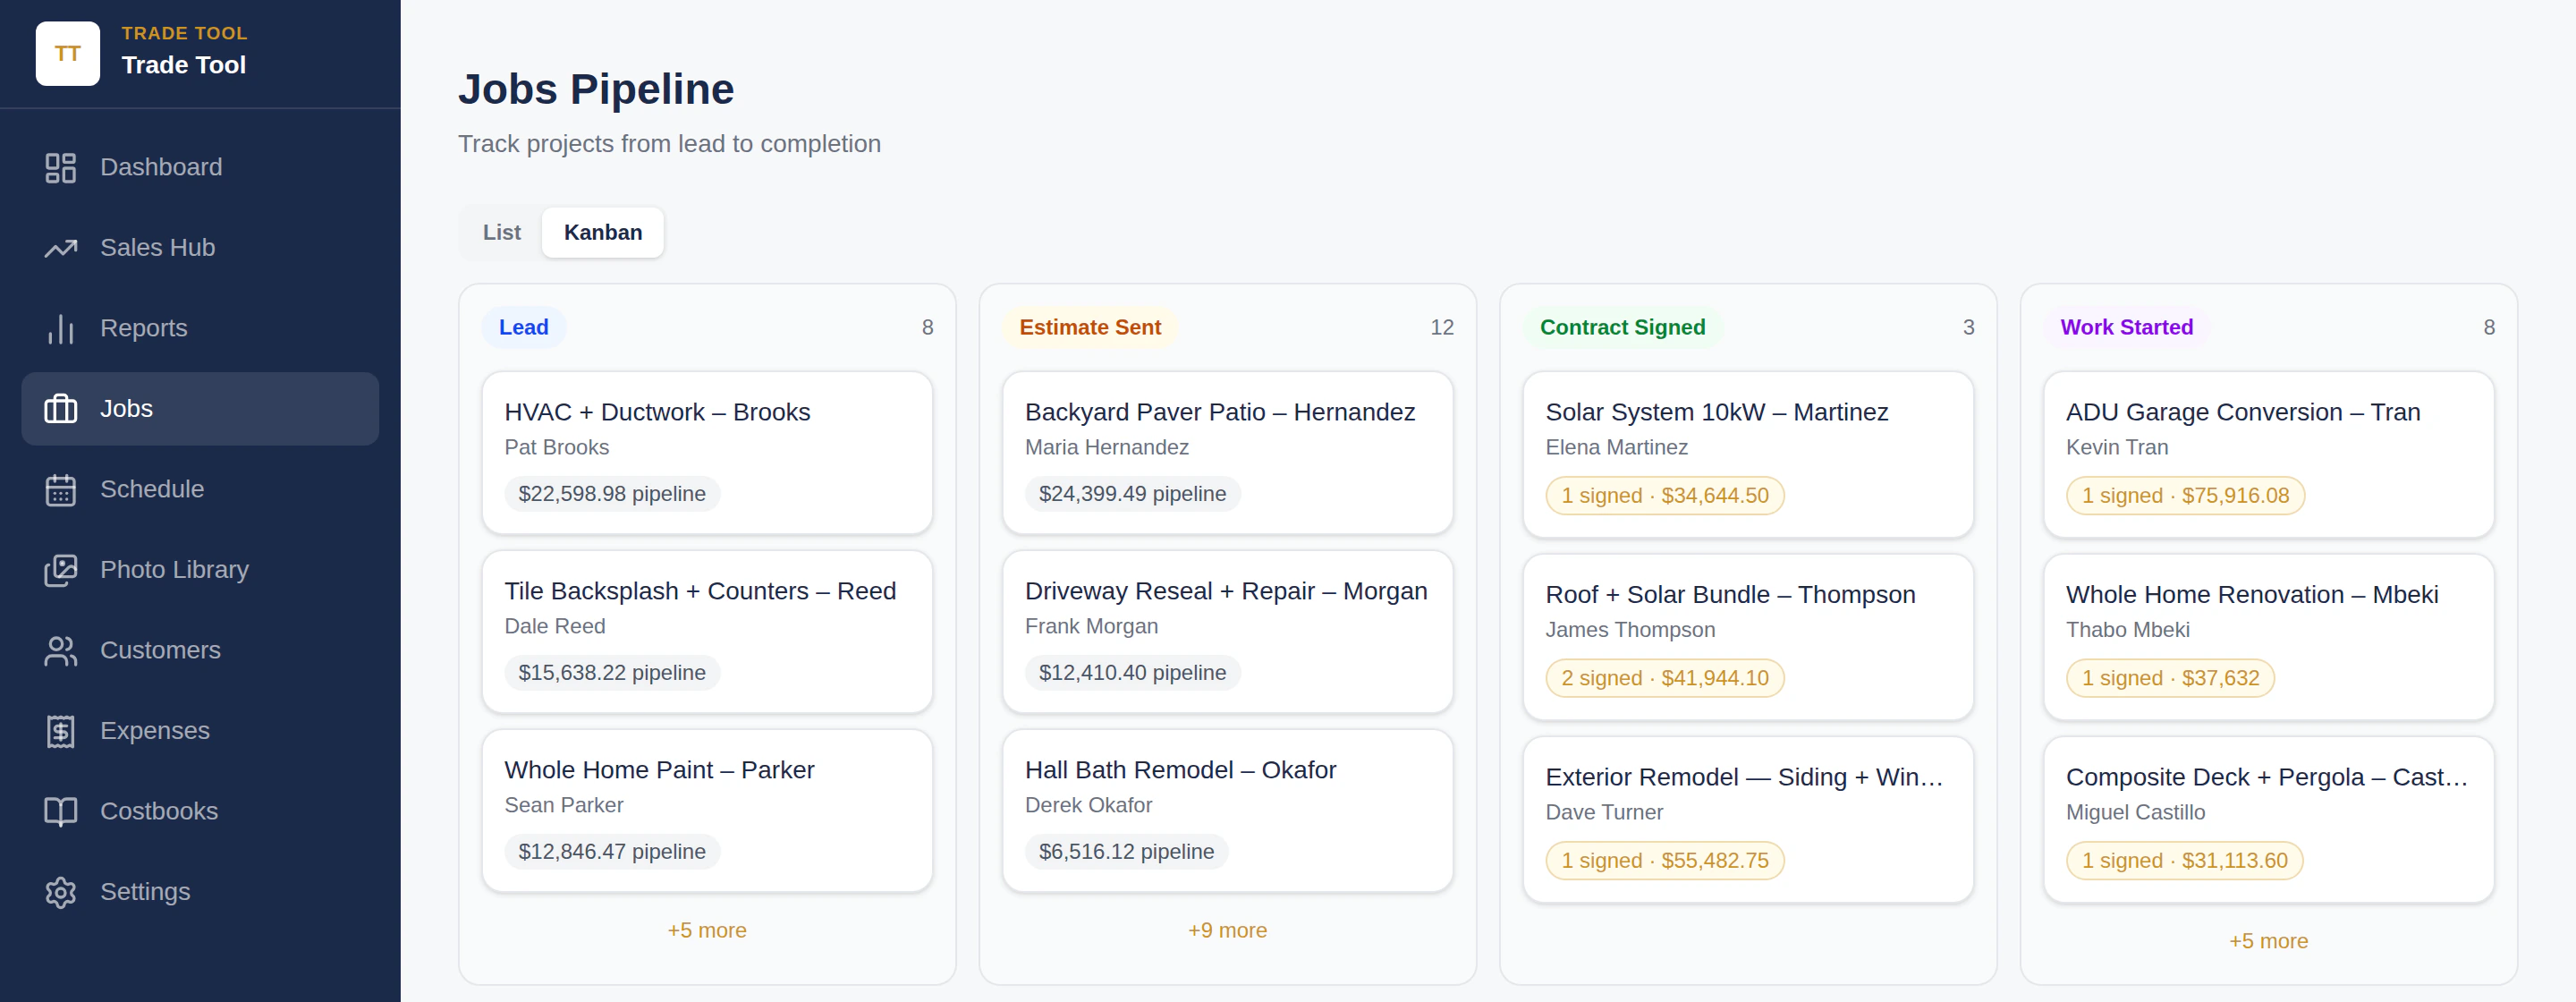The height and width of the screenshot is (1002, 2576).
Task: Click customer name Dave Turner
Action: coord(1604,813)
